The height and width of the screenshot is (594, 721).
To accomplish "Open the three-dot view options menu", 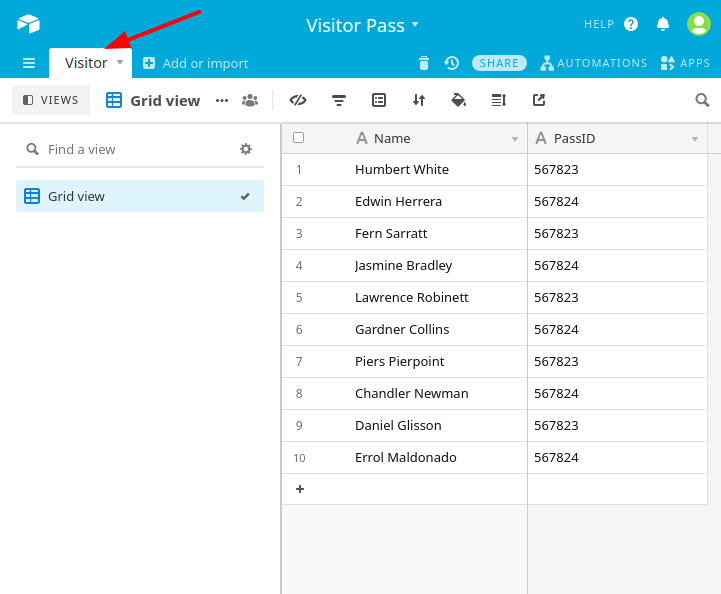I will click(x=222, y=101).
